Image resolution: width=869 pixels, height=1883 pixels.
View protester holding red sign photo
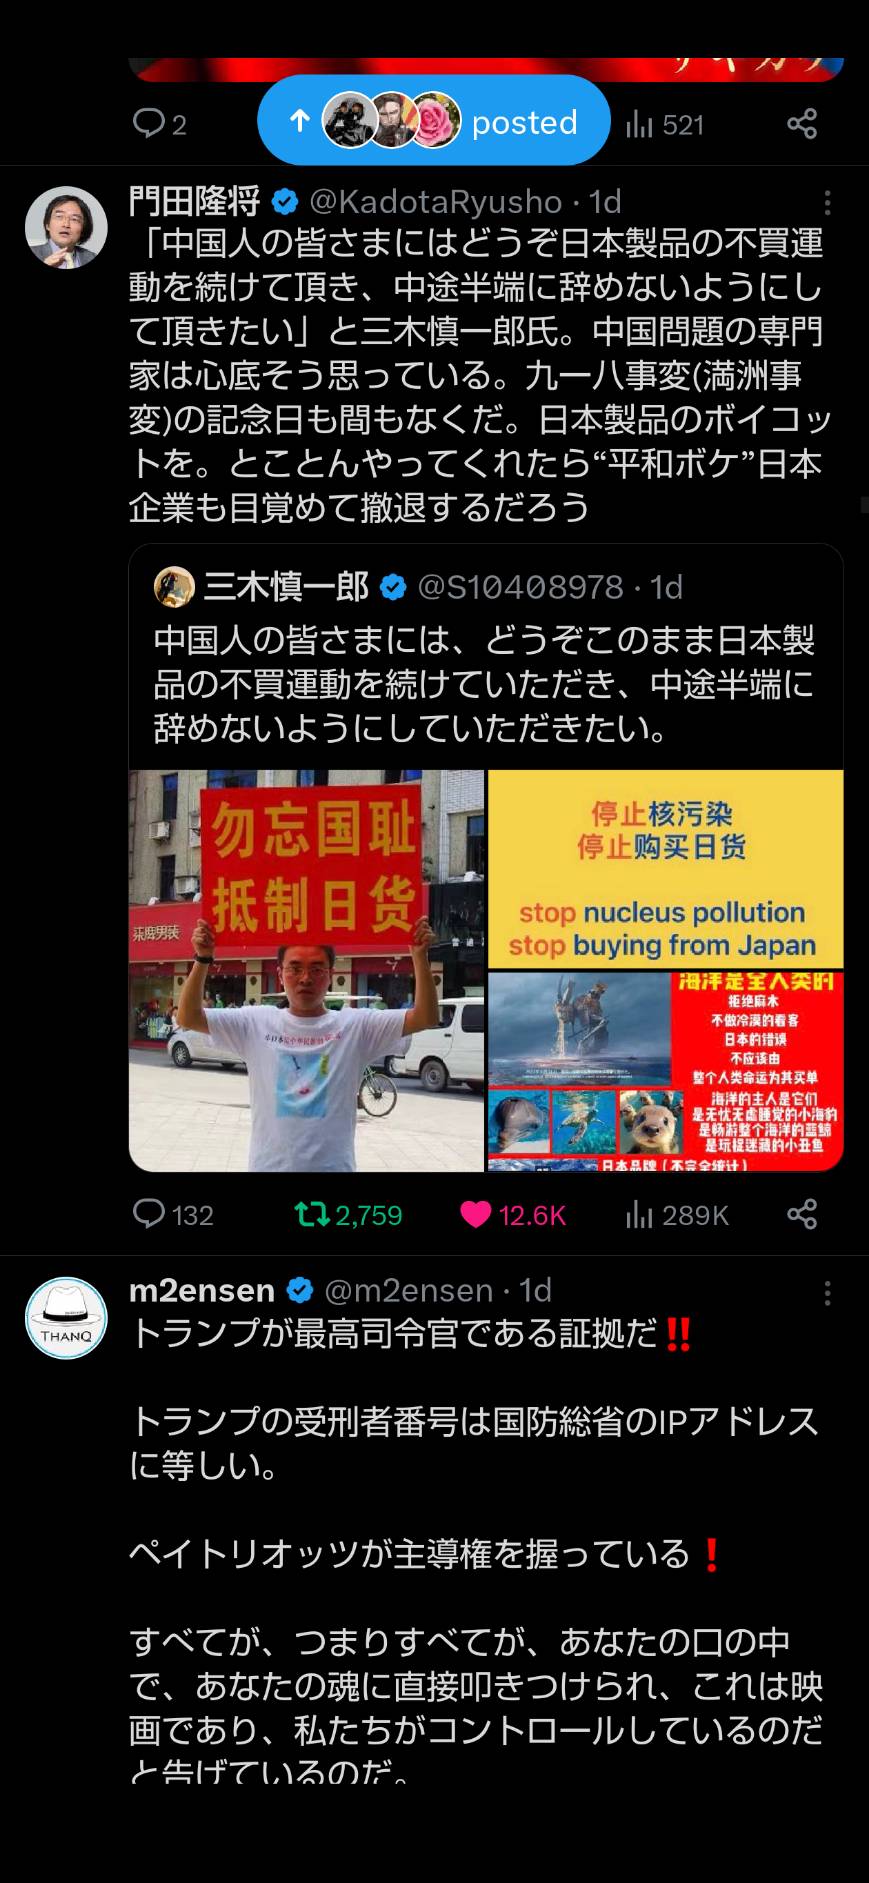pyautogui.click(x=307, y=970)
